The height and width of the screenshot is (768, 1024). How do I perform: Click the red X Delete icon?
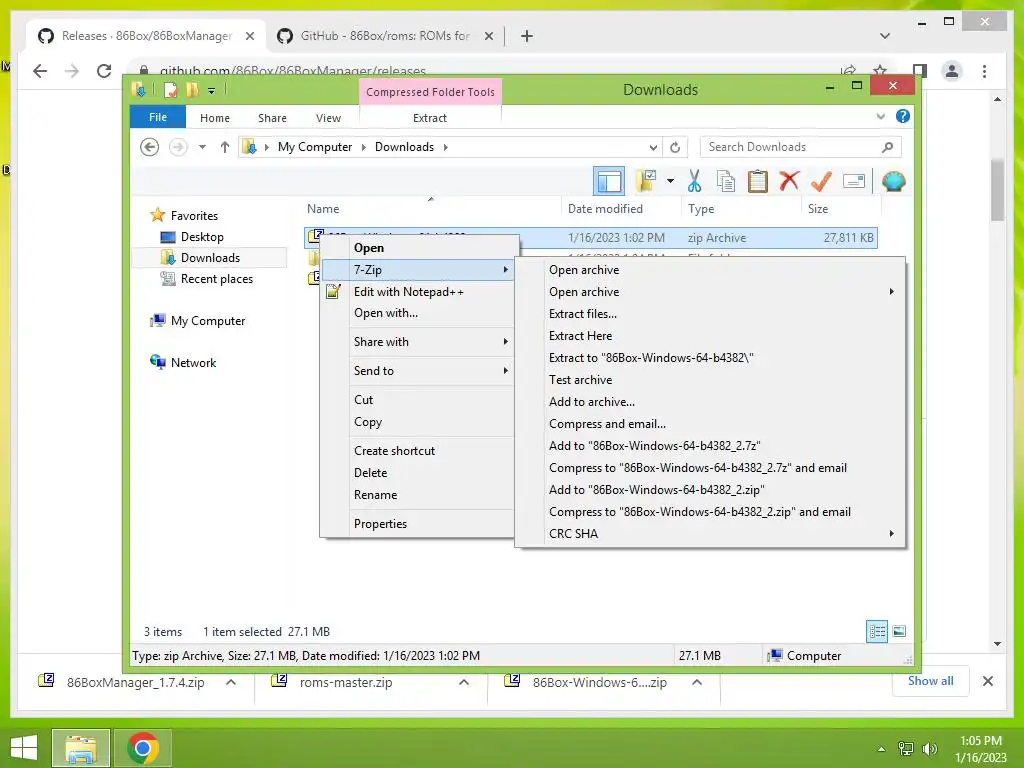(x=789, y=181)
